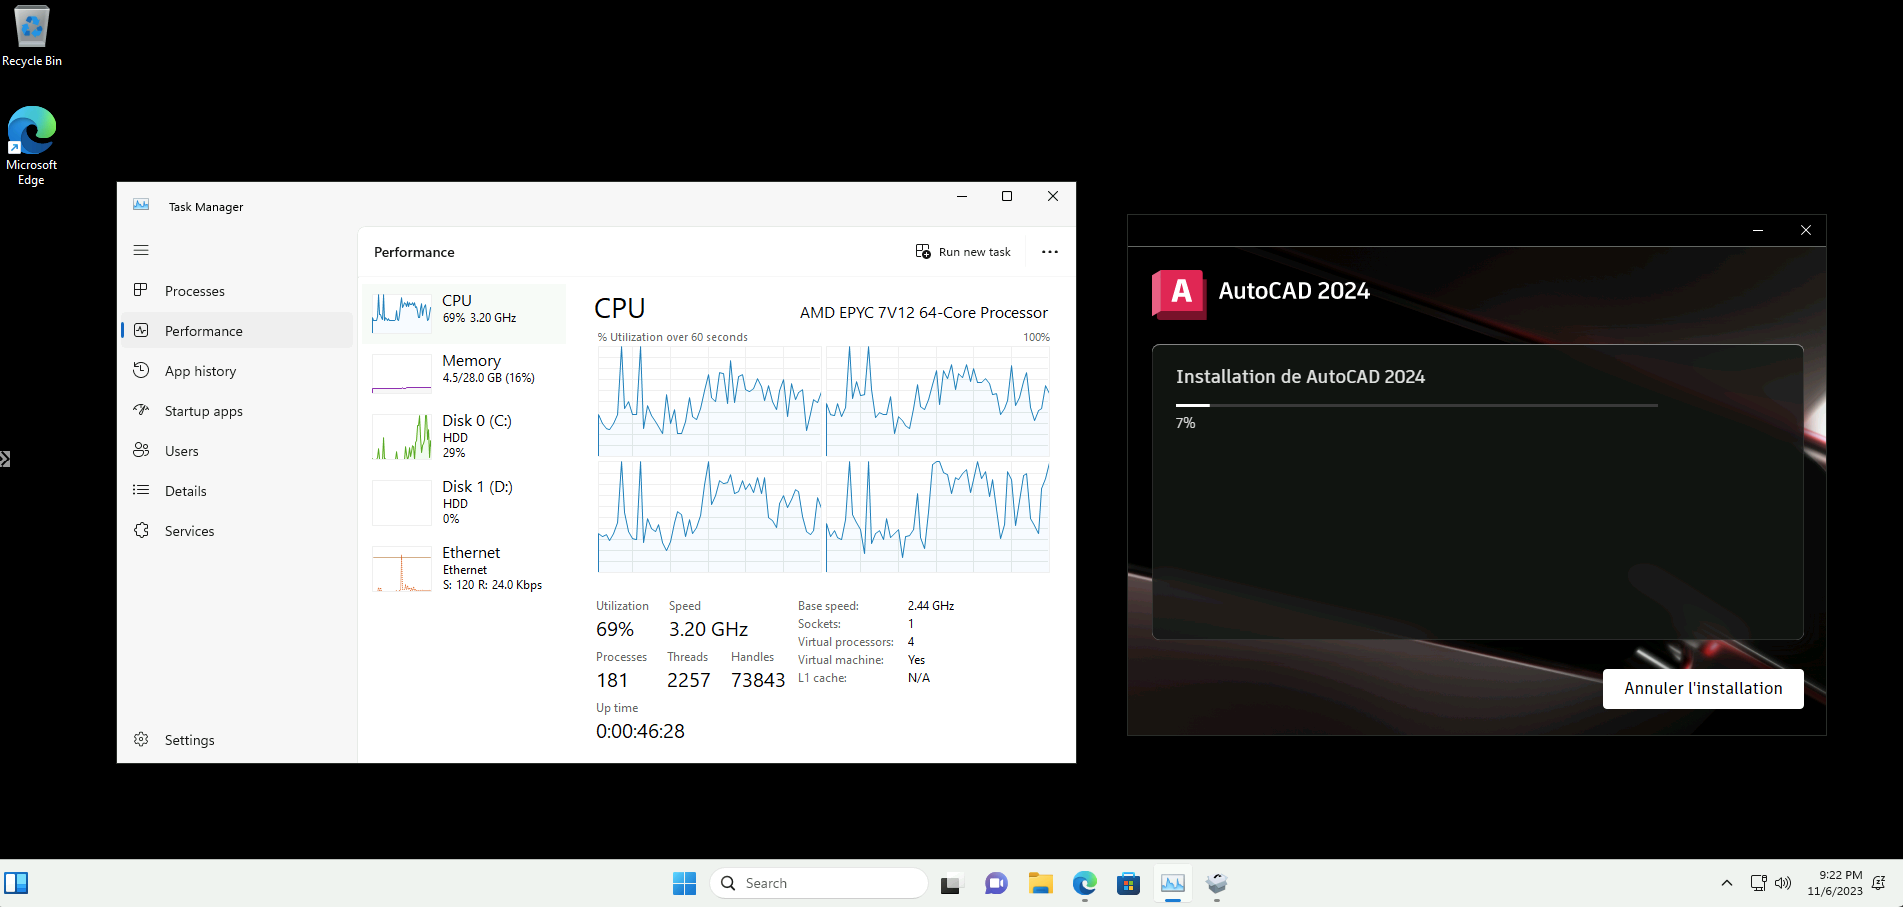Open the three-dot more options menu
The width and height of the screenshot is (1903, 907).
1050,252
